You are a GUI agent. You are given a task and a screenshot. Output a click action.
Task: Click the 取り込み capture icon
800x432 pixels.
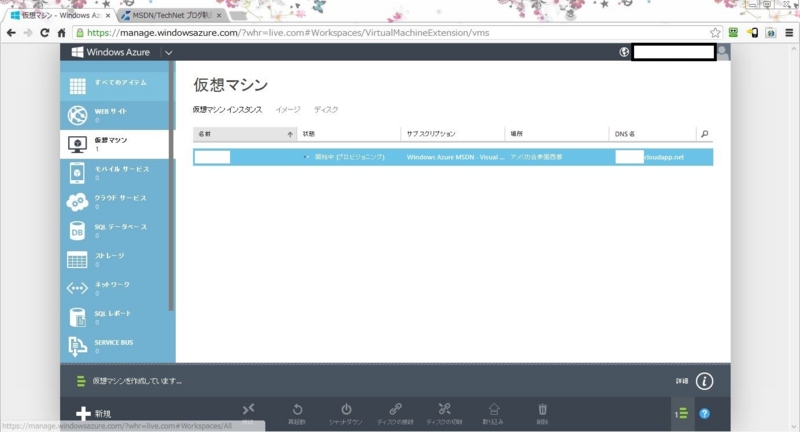click(x=493, y=410)
